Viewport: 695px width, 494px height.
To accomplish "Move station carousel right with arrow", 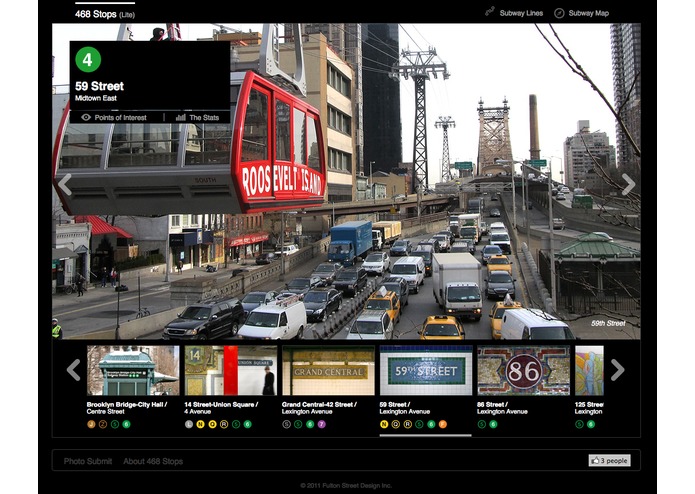I will (617, 370).
